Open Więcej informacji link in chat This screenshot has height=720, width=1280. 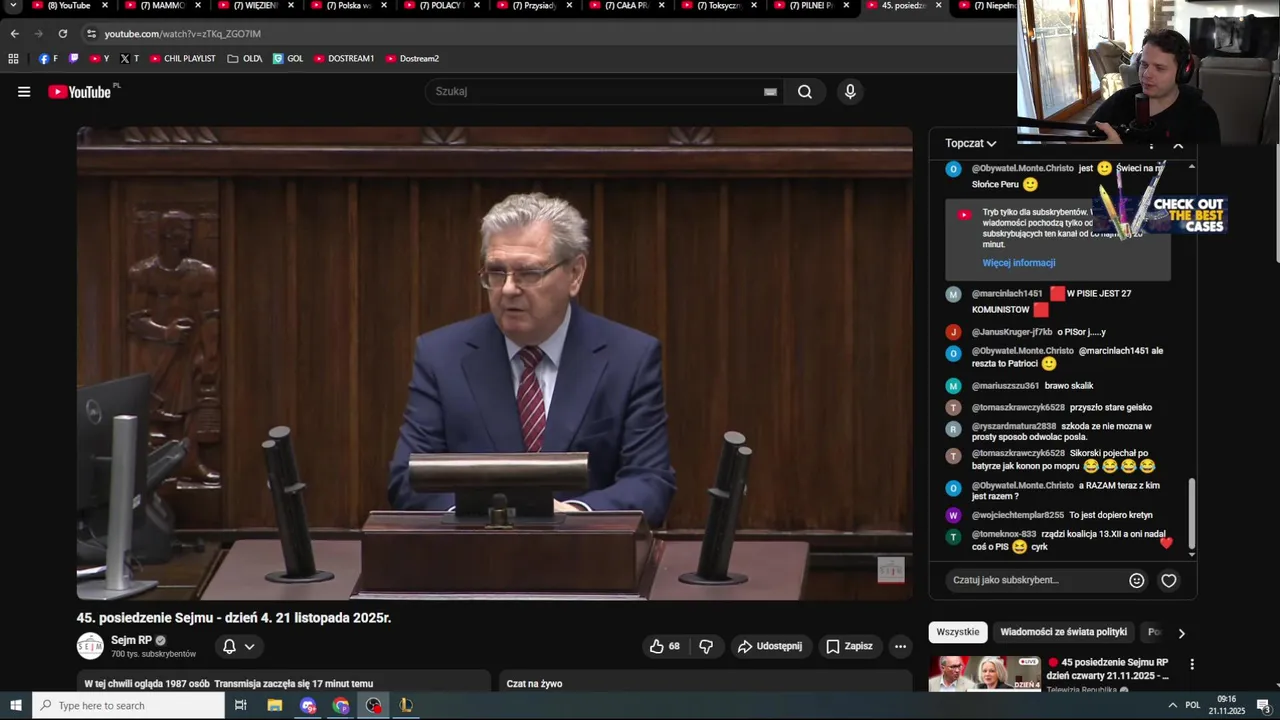(1019, 263)
